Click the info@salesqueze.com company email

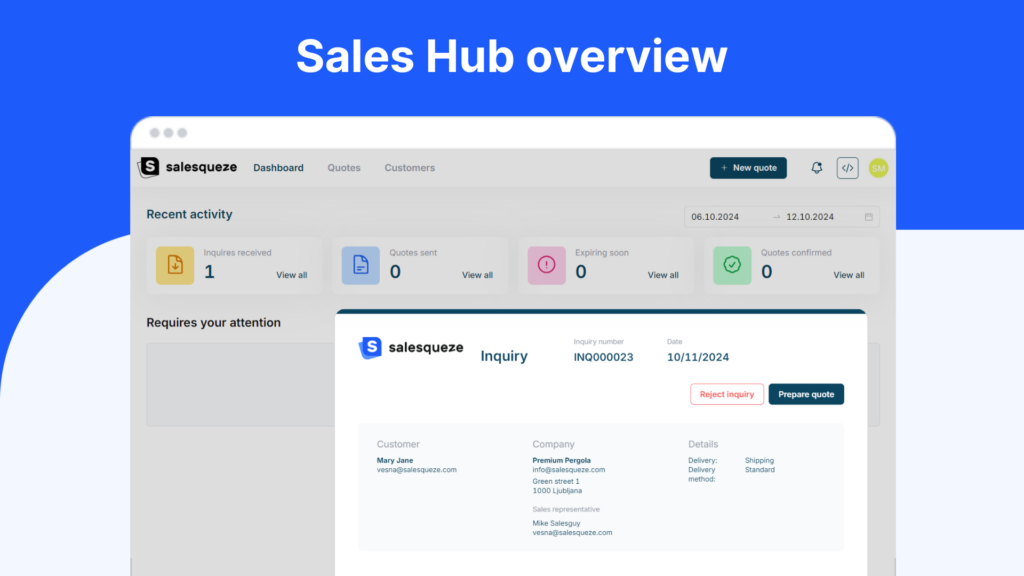tap(569, 470)
